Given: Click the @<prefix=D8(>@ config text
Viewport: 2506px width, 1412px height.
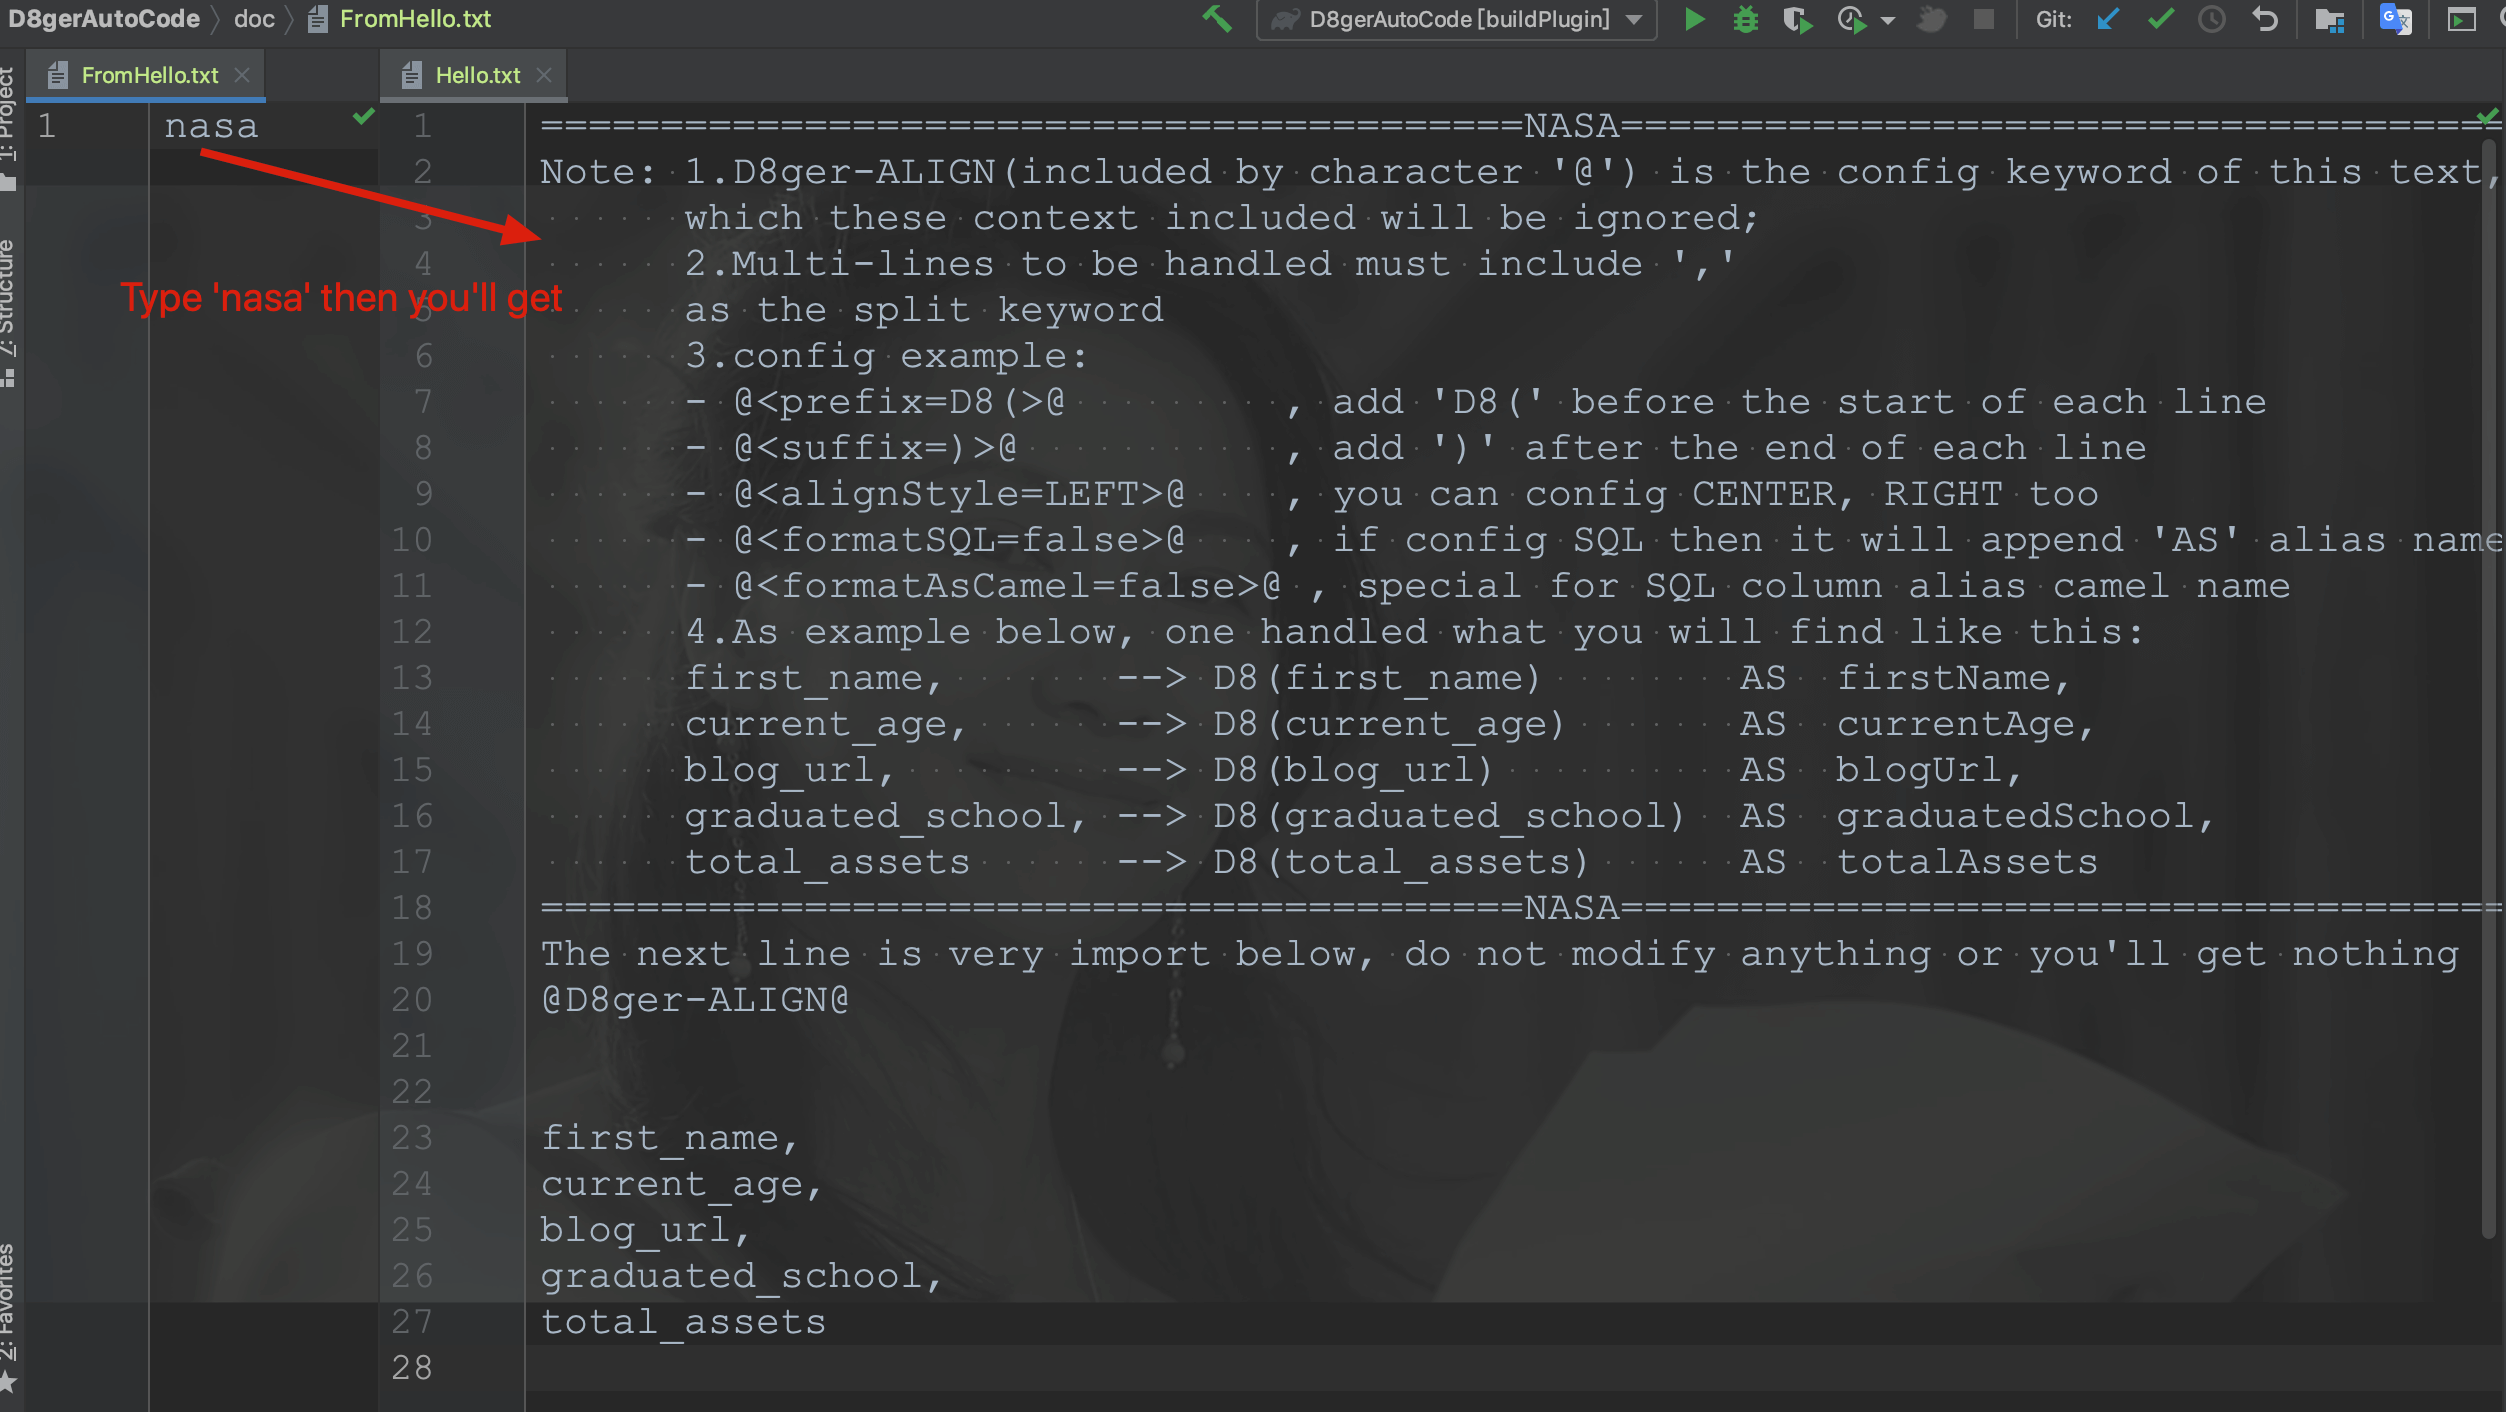Looking at the screenshot, I should (x=899, y=402).
